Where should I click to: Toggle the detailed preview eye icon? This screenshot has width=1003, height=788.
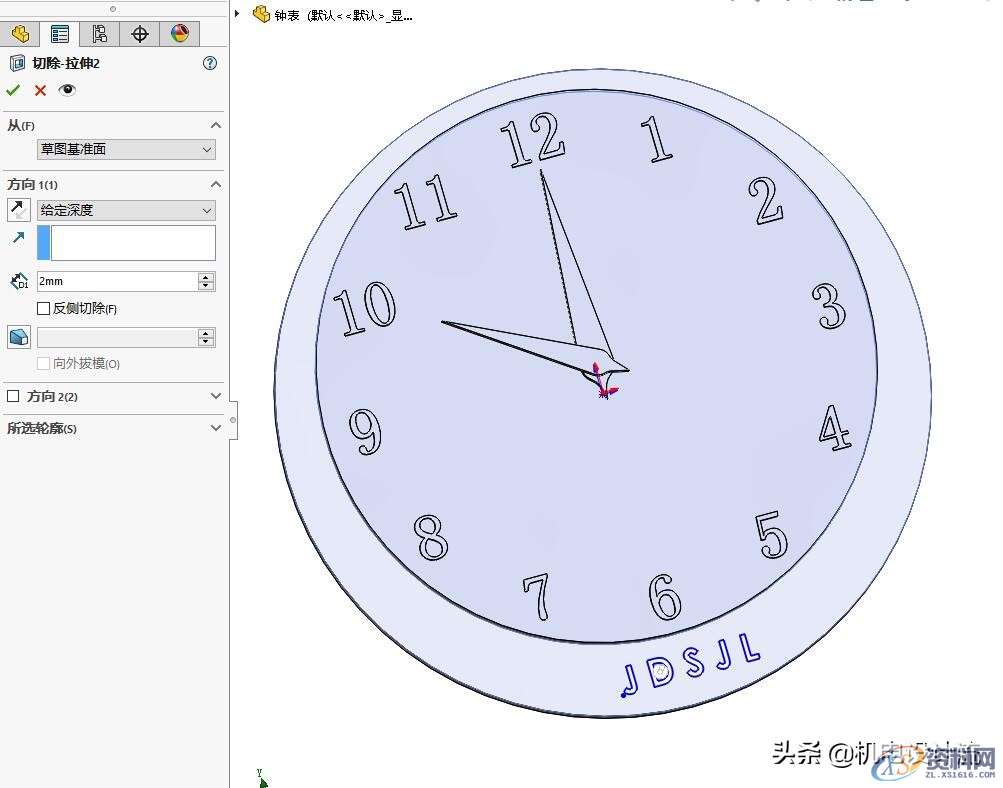pyautogui.click(x=67, y=90)
